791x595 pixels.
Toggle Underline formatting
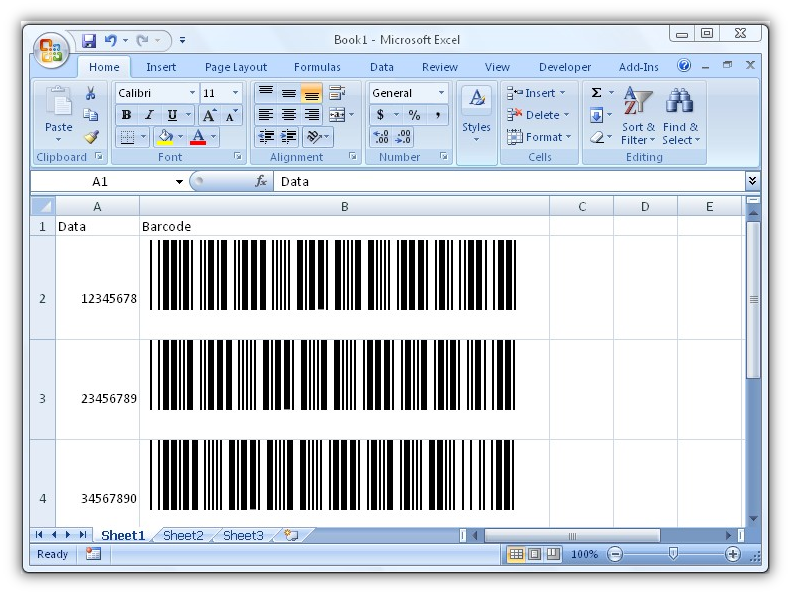(172, 116)
